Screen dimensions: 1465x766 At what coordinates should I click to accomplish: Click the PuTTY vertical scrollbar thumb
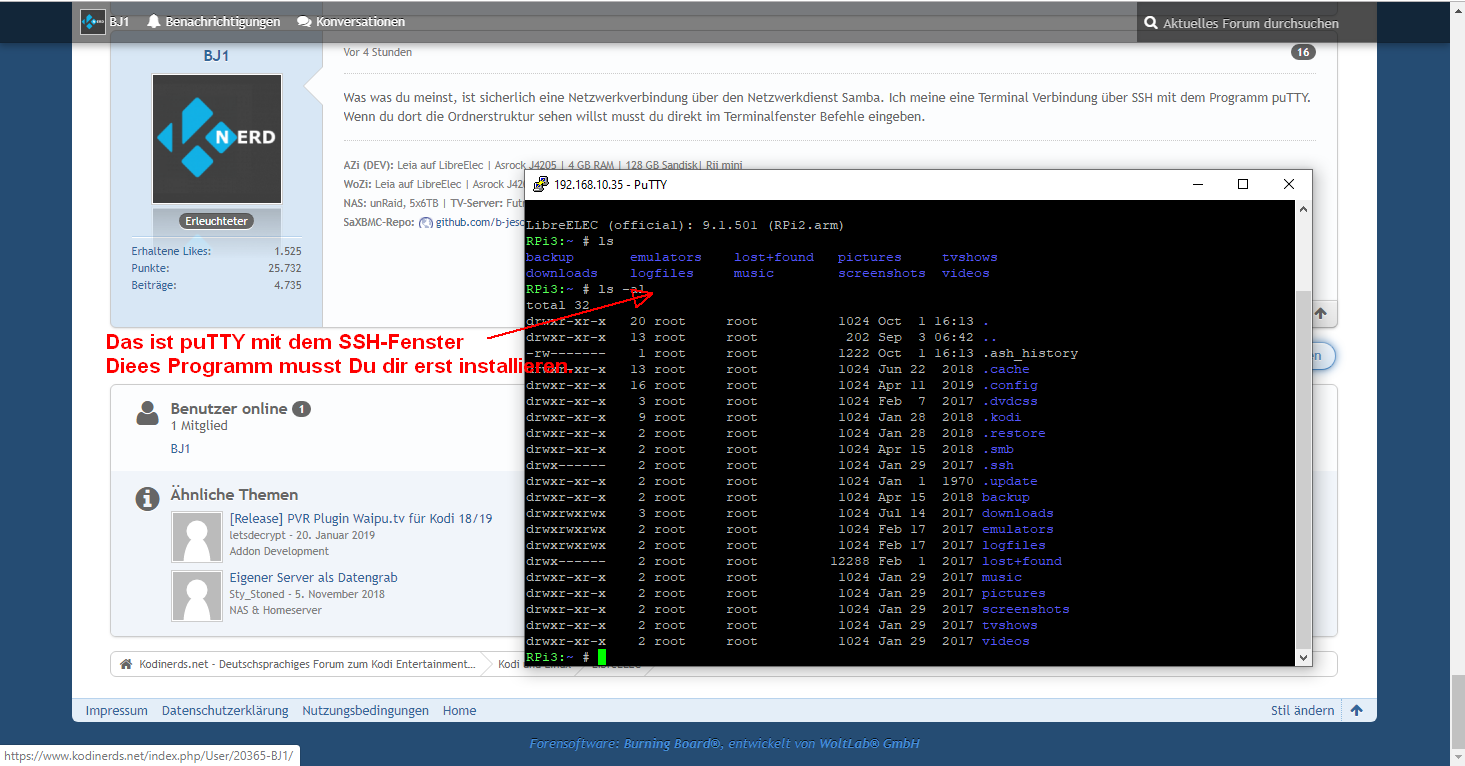point(1303,470)
